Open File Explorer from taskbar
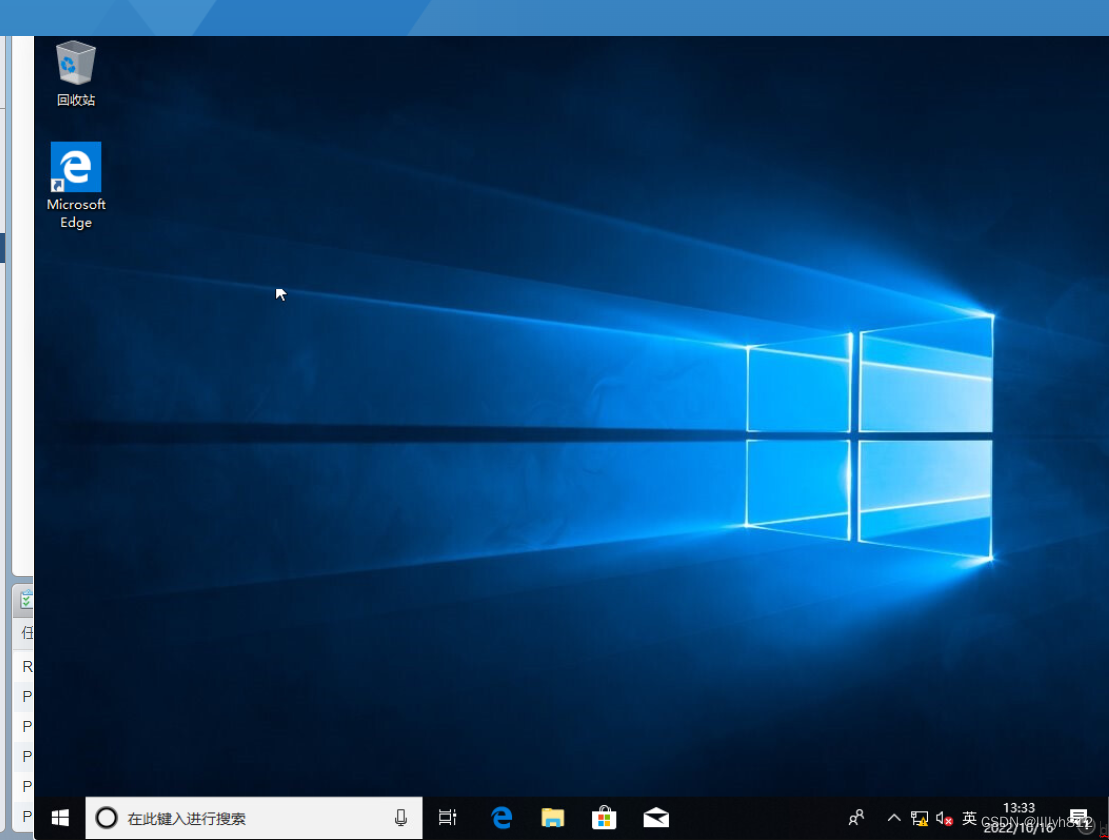Image resolution: width=1109 pixels, height=840 pixels. coord(552,818)
